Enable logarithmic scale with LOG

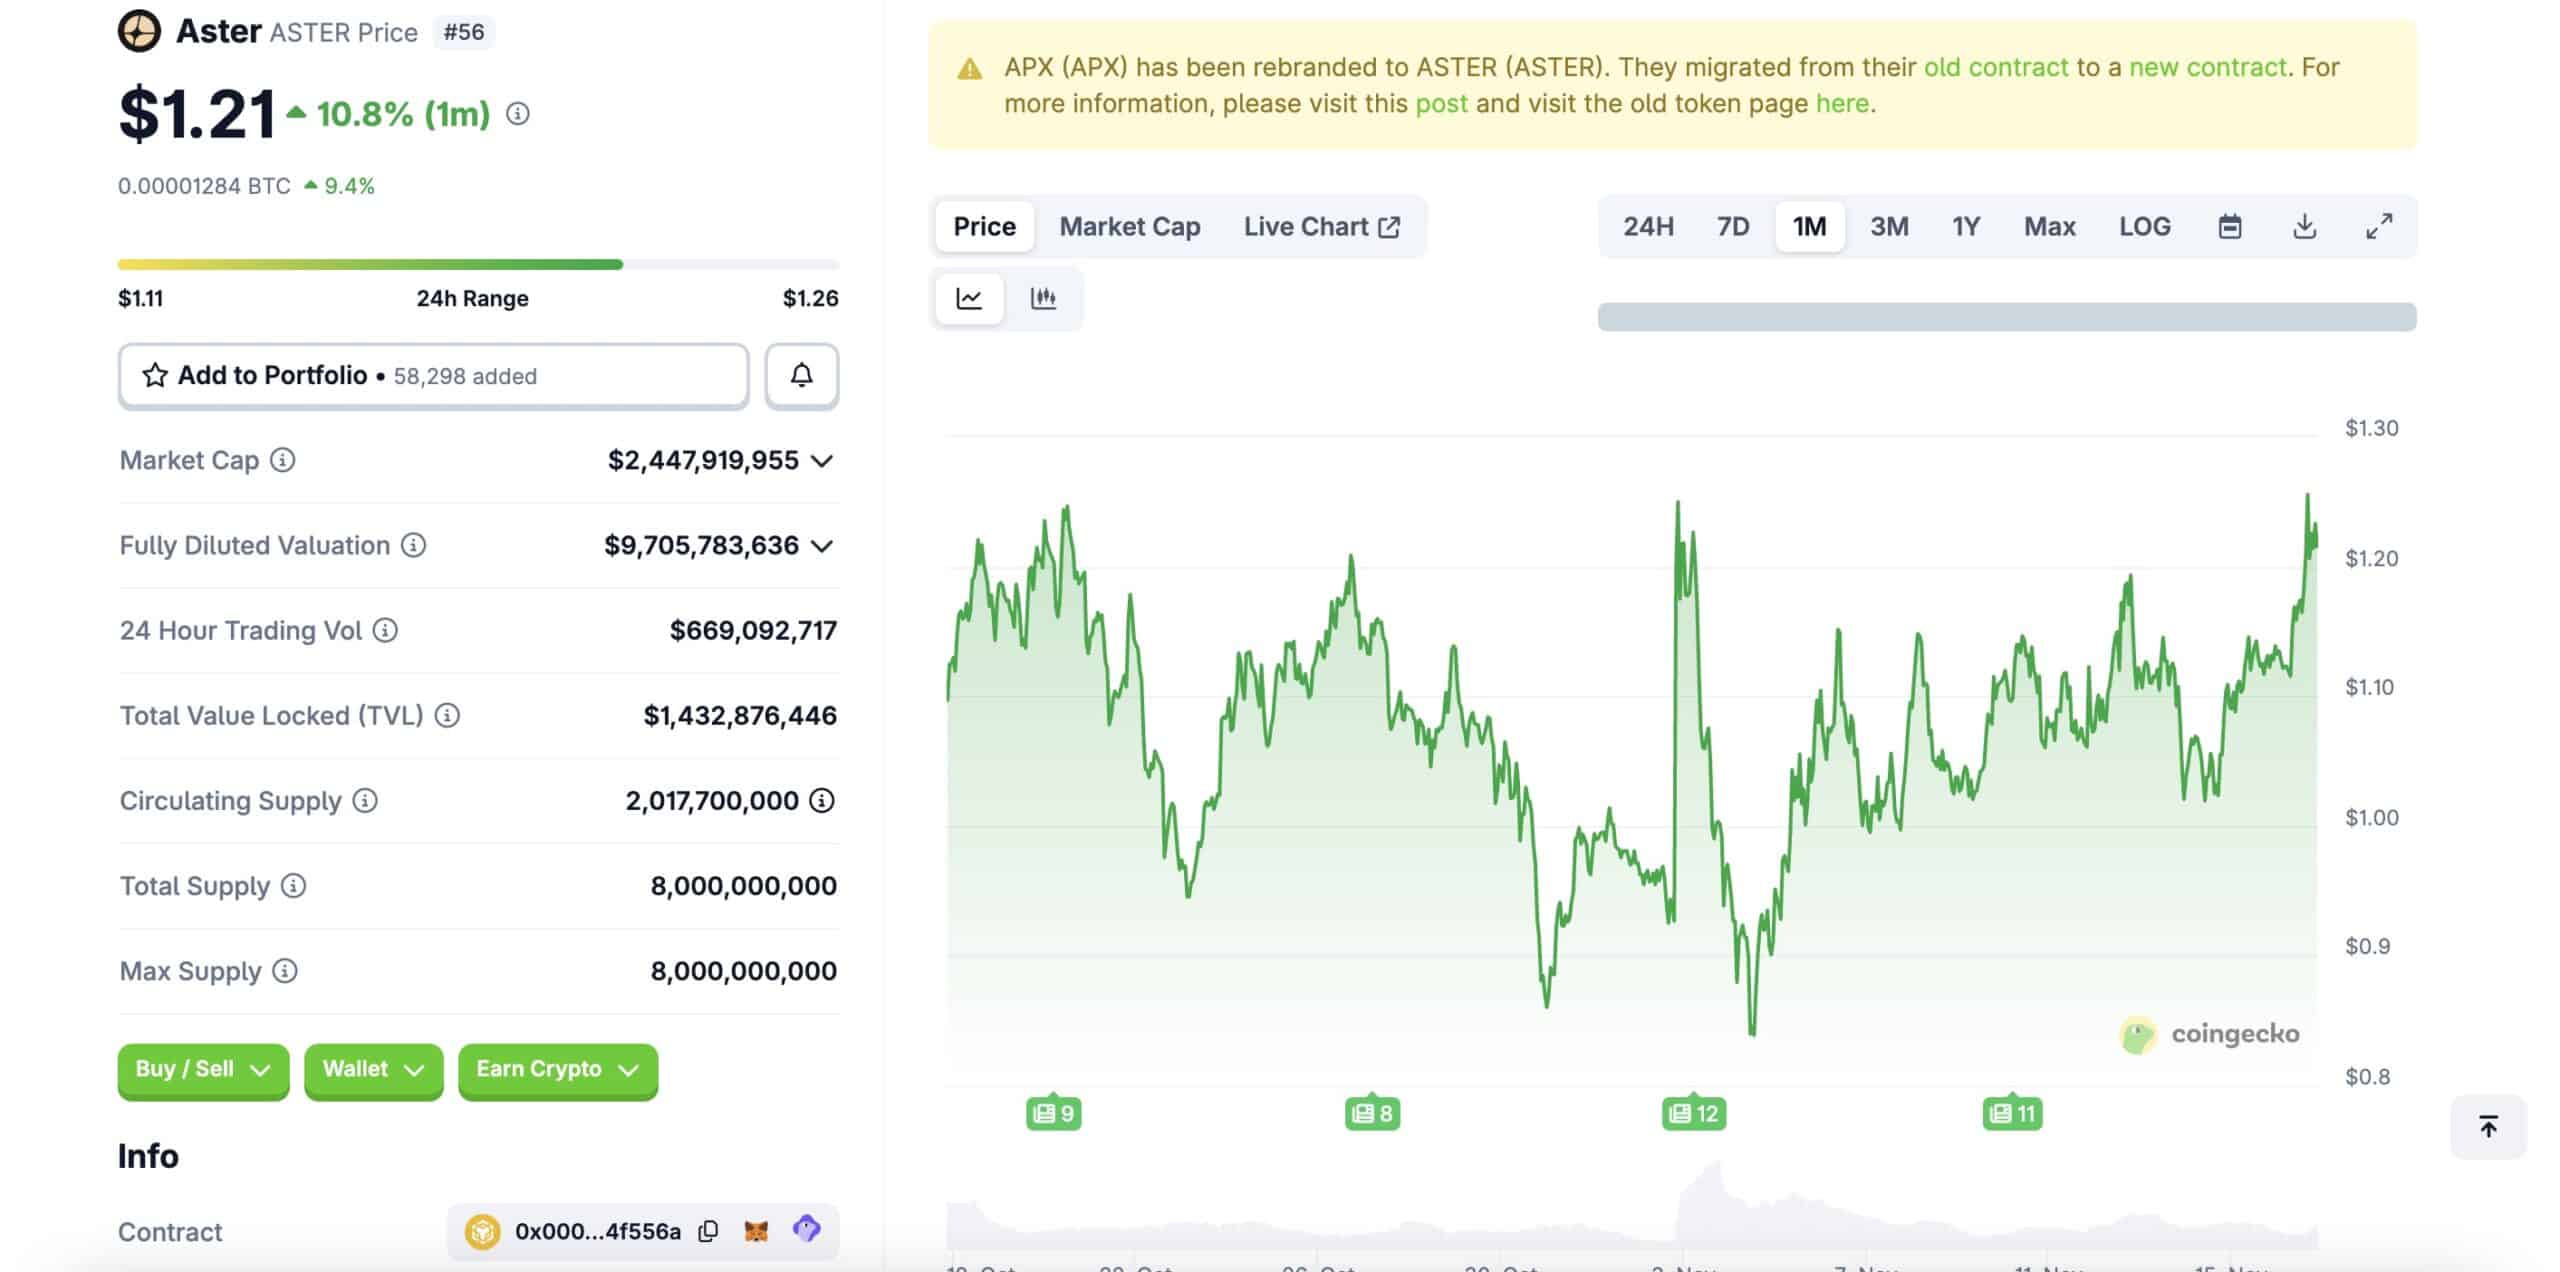click(x=2143, y=226)
